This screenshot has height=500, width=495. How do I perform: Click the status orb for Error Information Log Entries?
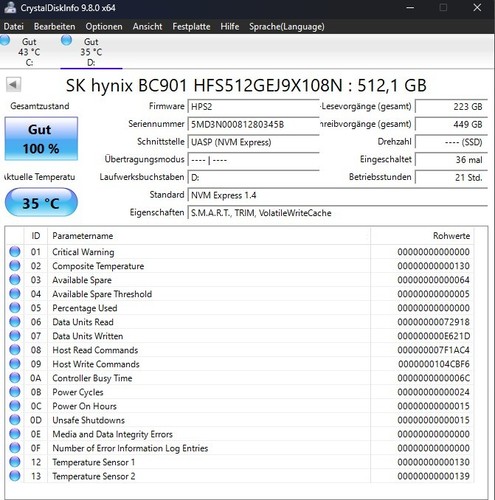tap(15, 448)
